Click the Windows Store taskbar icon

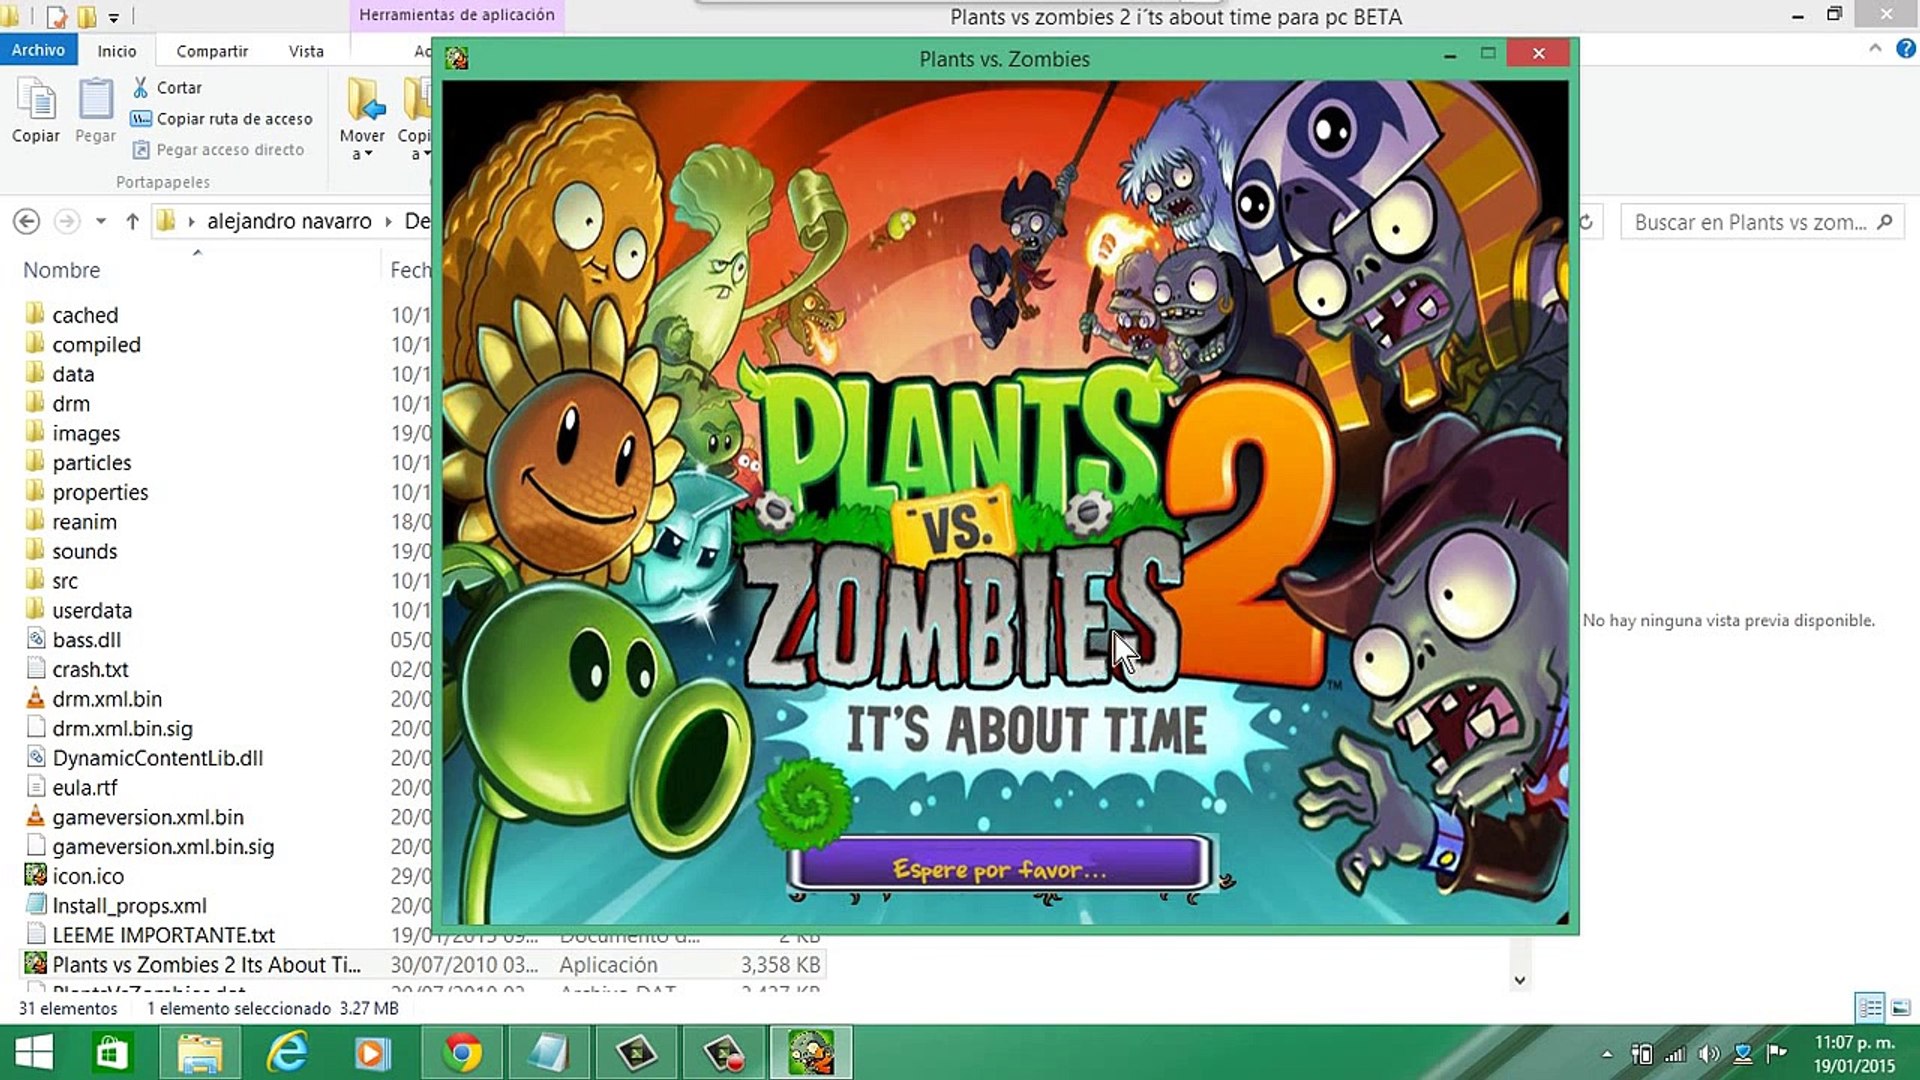click(111, 1052)
